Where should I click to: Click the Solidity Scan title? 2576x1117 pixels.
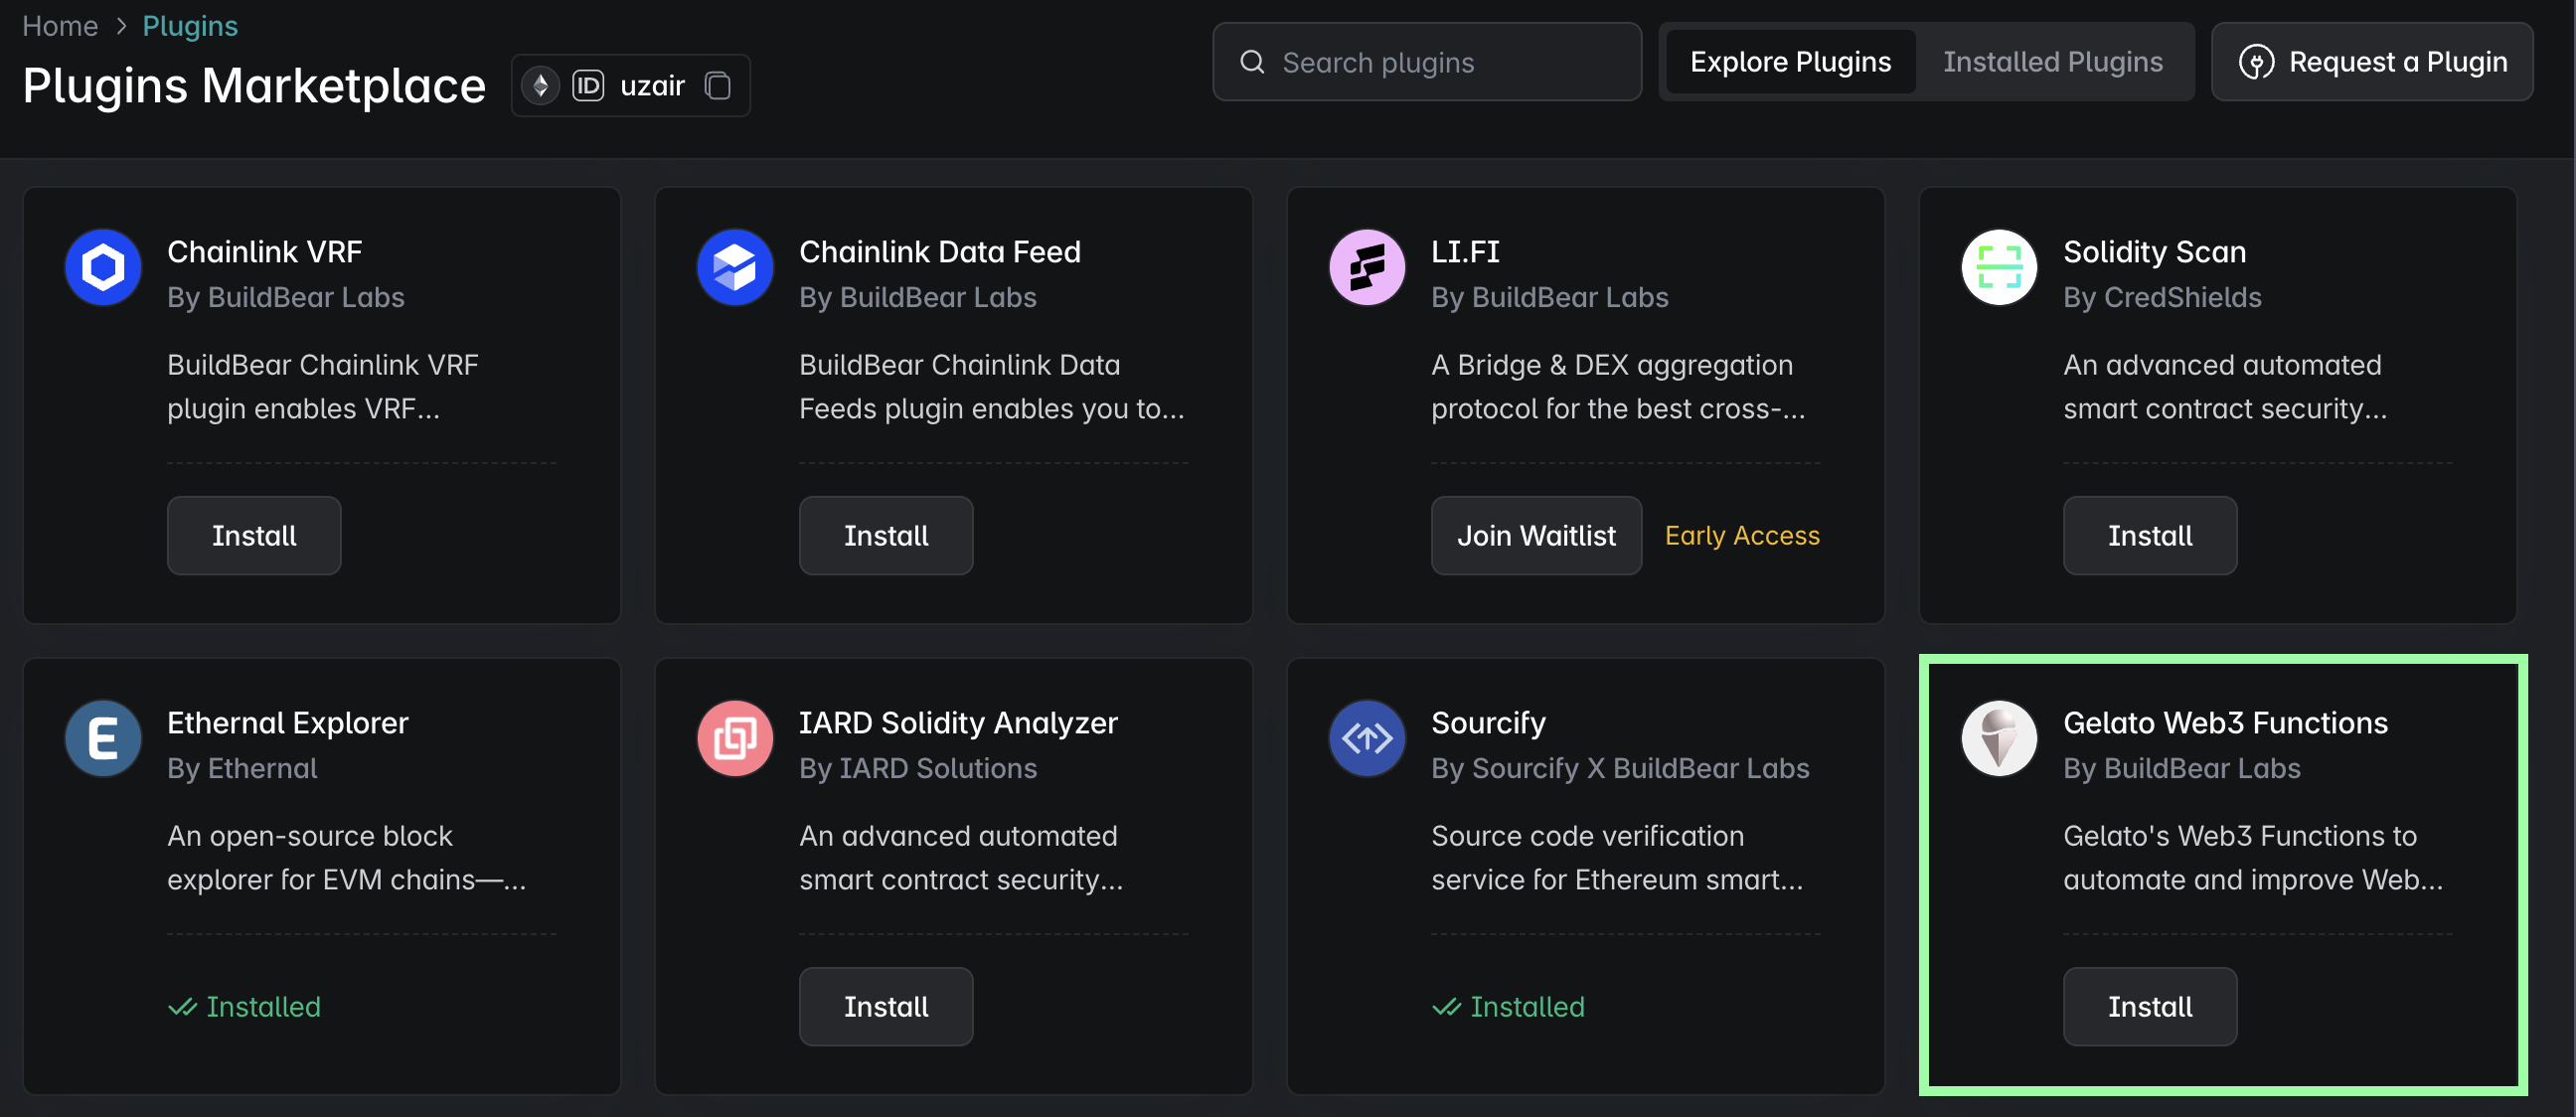[2155, 252]
